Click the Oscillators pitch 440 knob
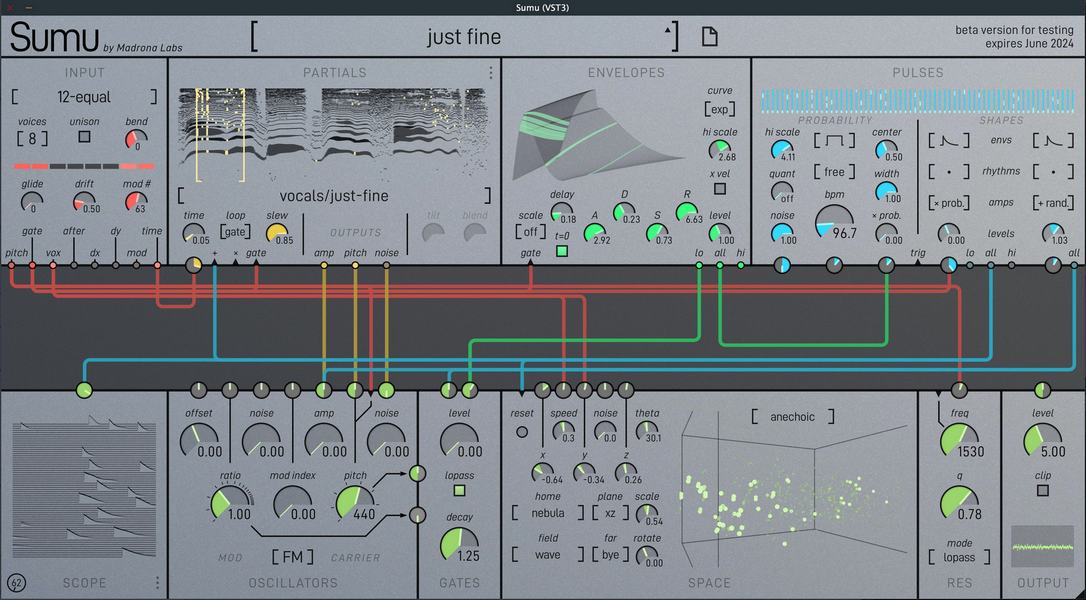Image resolution: width=1086 pixels, height=600 pixels. (355, 504)
